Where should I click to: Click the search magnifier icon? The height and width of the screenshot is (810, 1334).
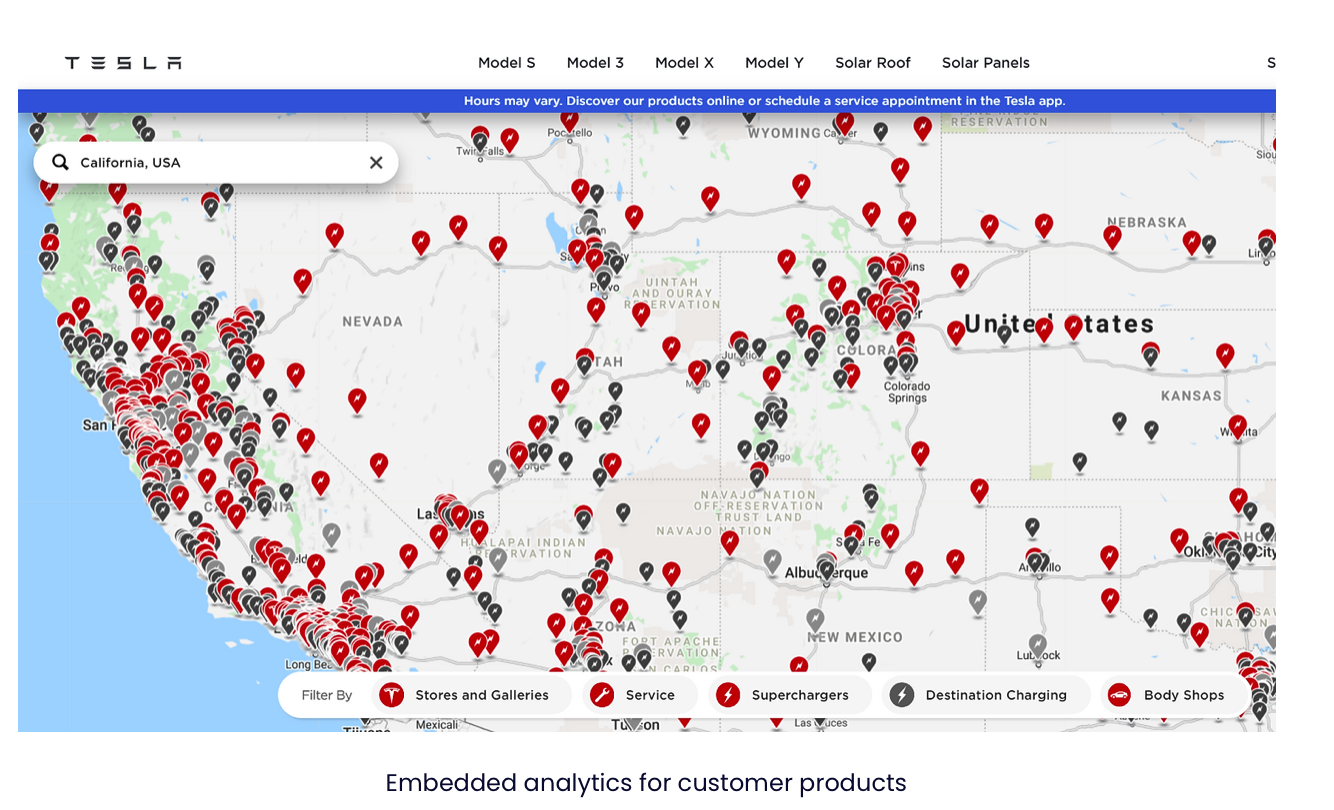(x=60, y=162)
